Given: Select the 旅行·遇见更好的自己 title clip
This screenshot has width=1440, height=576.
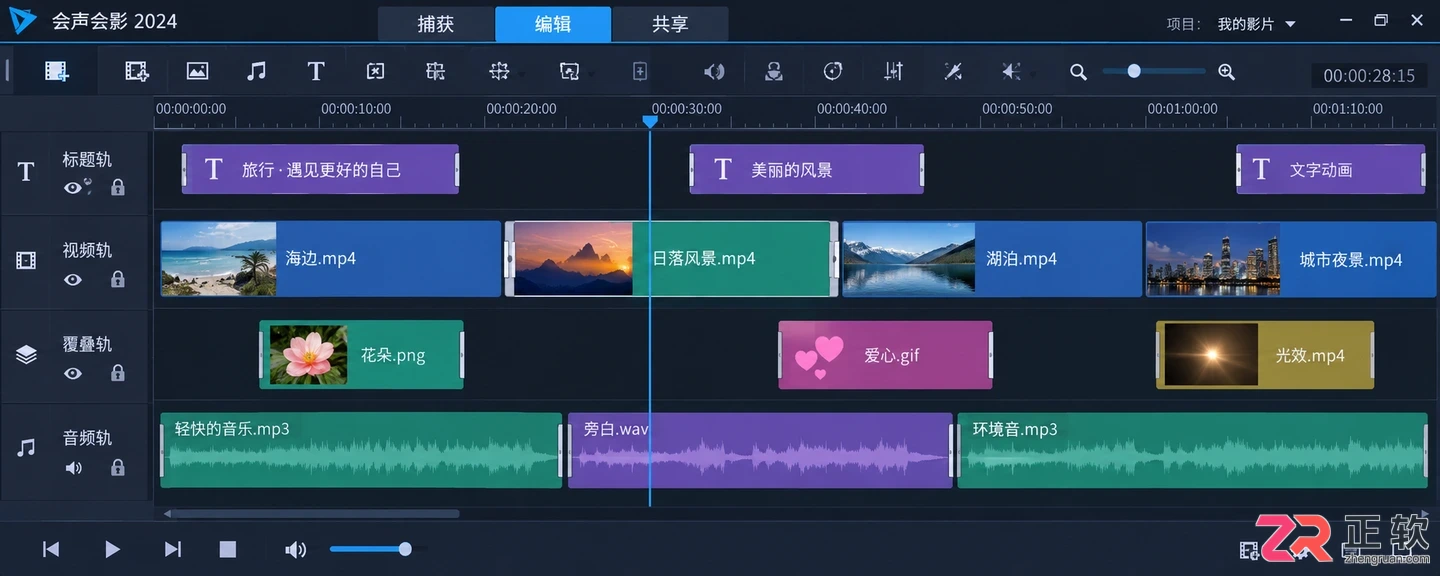Looking at the screenshot, I should click(320, 169).
